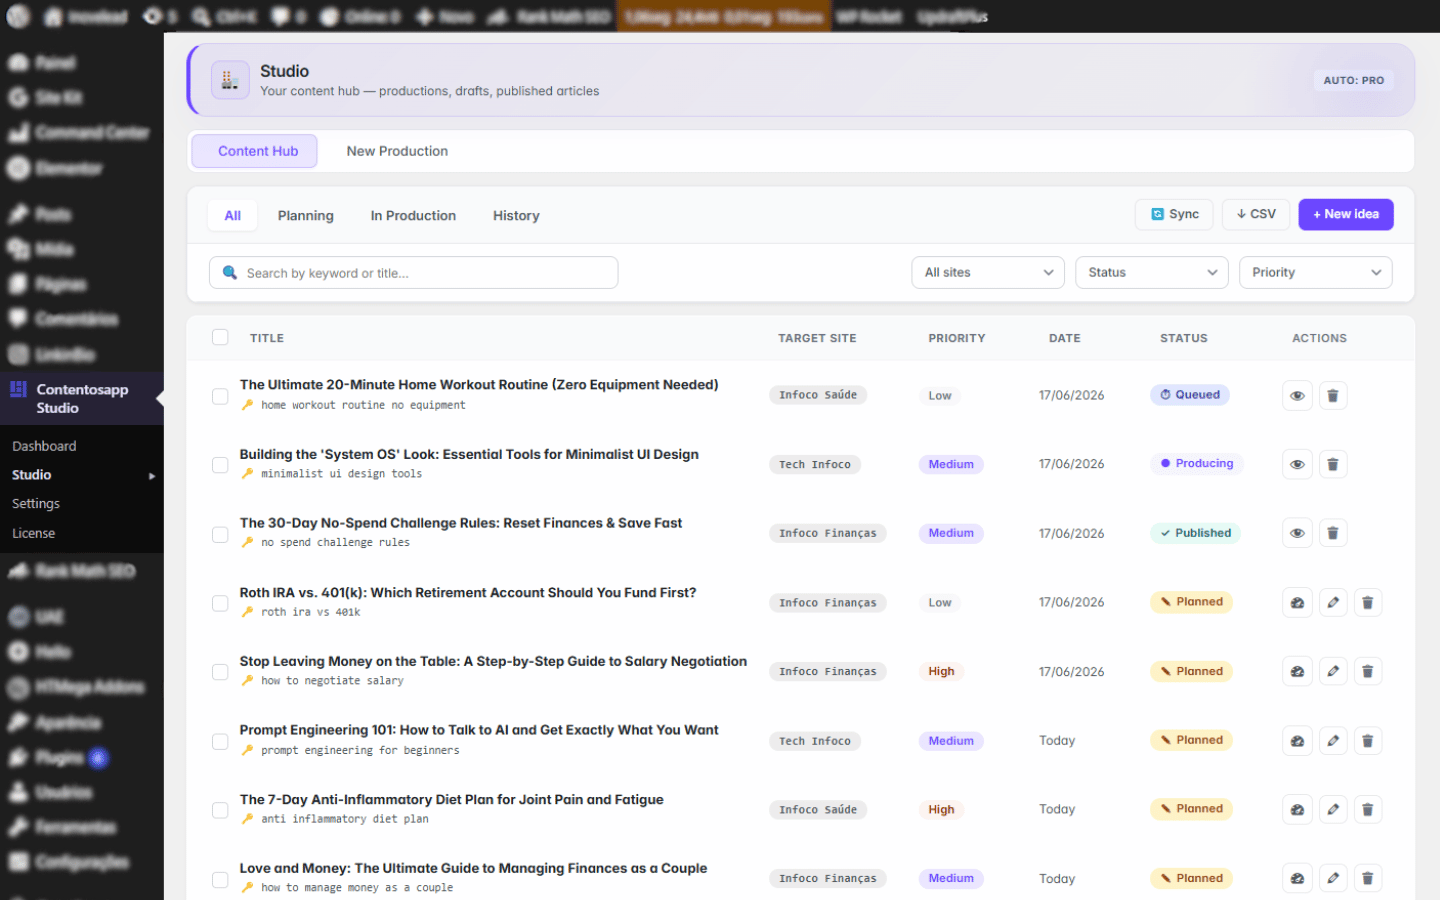1440x900 pixels.
Task: Click the WordPress logo in the admin bar
Action: pyautogui.click(x=18, y=16)
